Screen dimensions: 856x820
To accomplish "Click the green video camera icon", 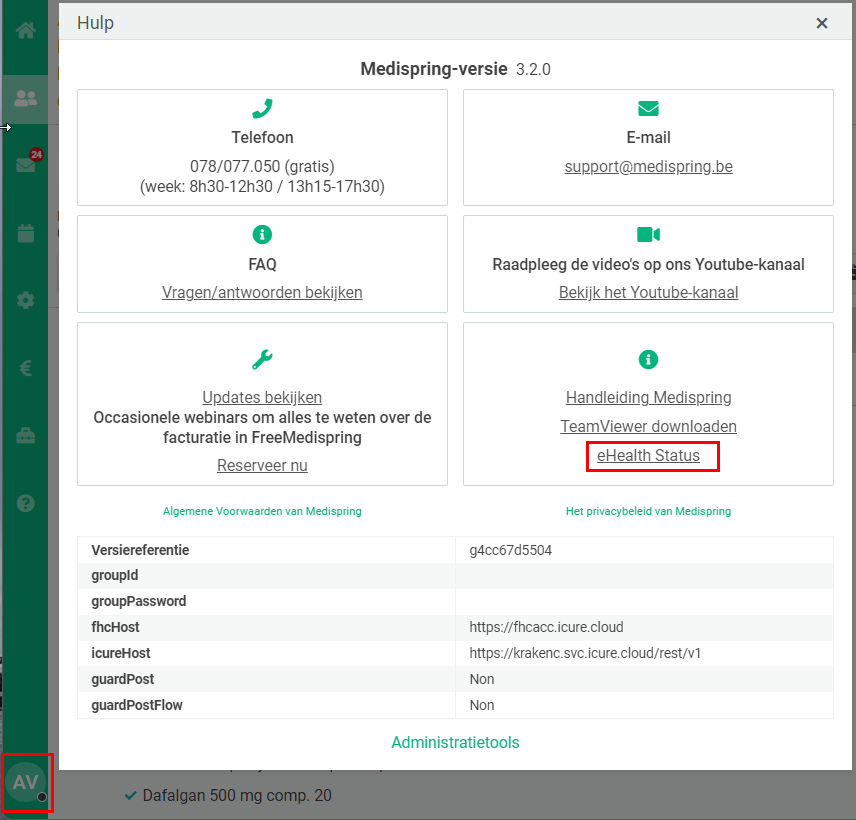I will coord(648,235).
